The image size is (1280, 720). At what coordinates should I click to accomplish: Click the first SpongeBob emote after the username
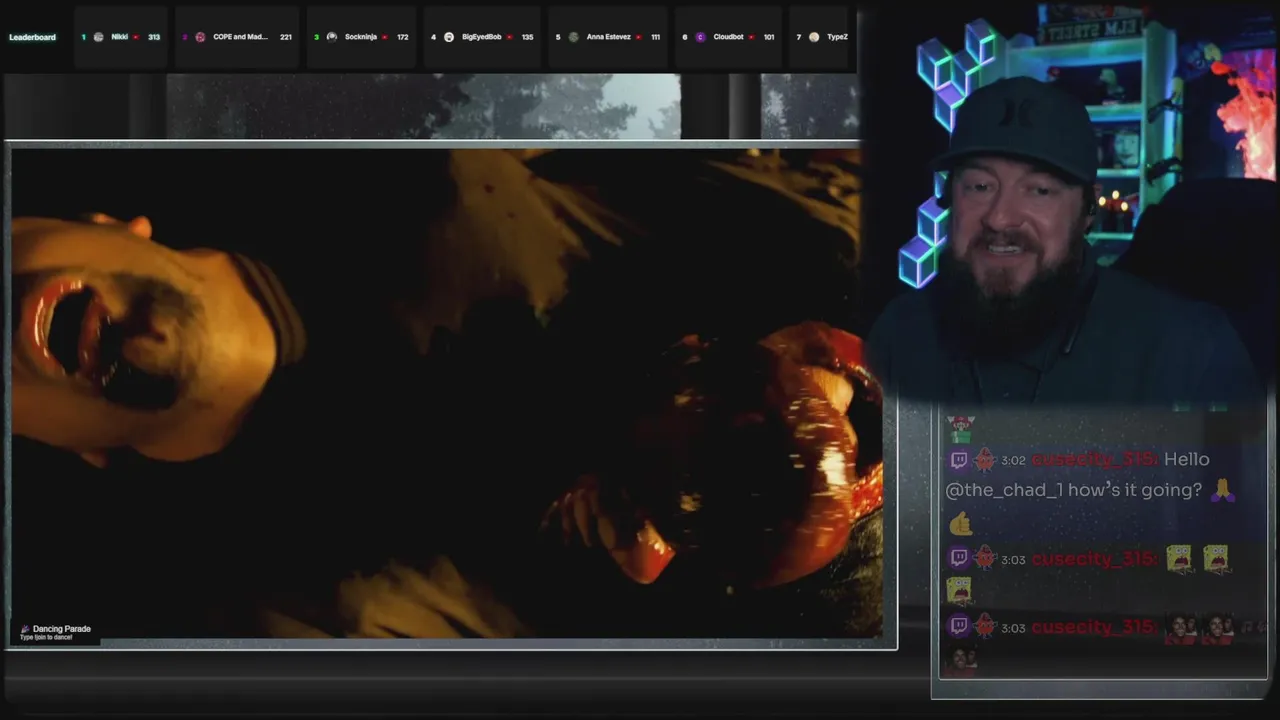(x=1179, y=558)
